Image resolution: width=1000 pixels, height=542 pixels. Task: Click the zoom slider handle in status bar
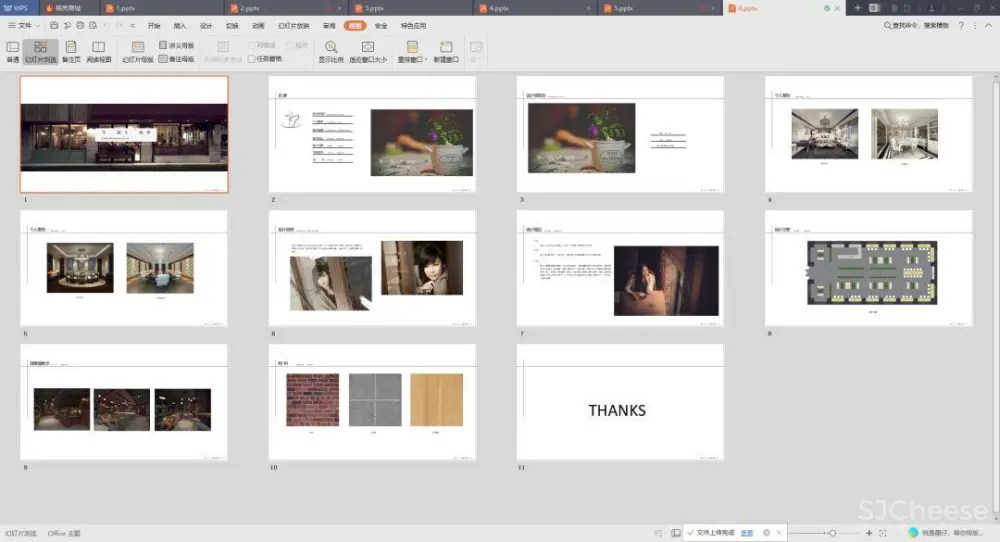(x=833, y=533)
